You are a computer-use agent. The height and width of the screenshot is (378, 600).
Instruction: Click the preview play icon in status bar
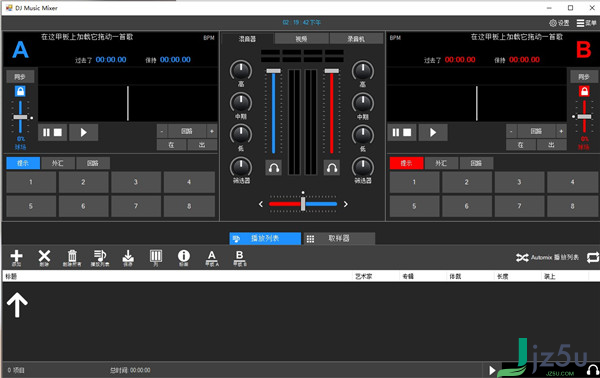[x=492, y=370]
